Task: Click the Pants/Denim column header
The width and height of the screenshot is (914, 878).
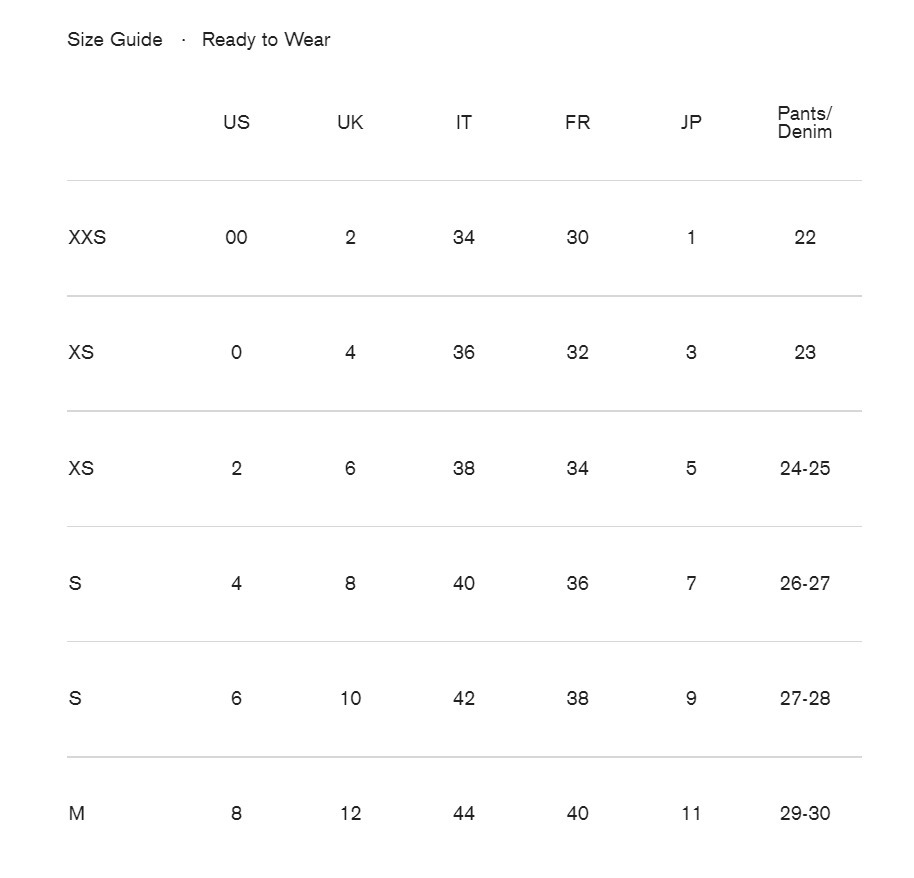Action: point(804,122)
